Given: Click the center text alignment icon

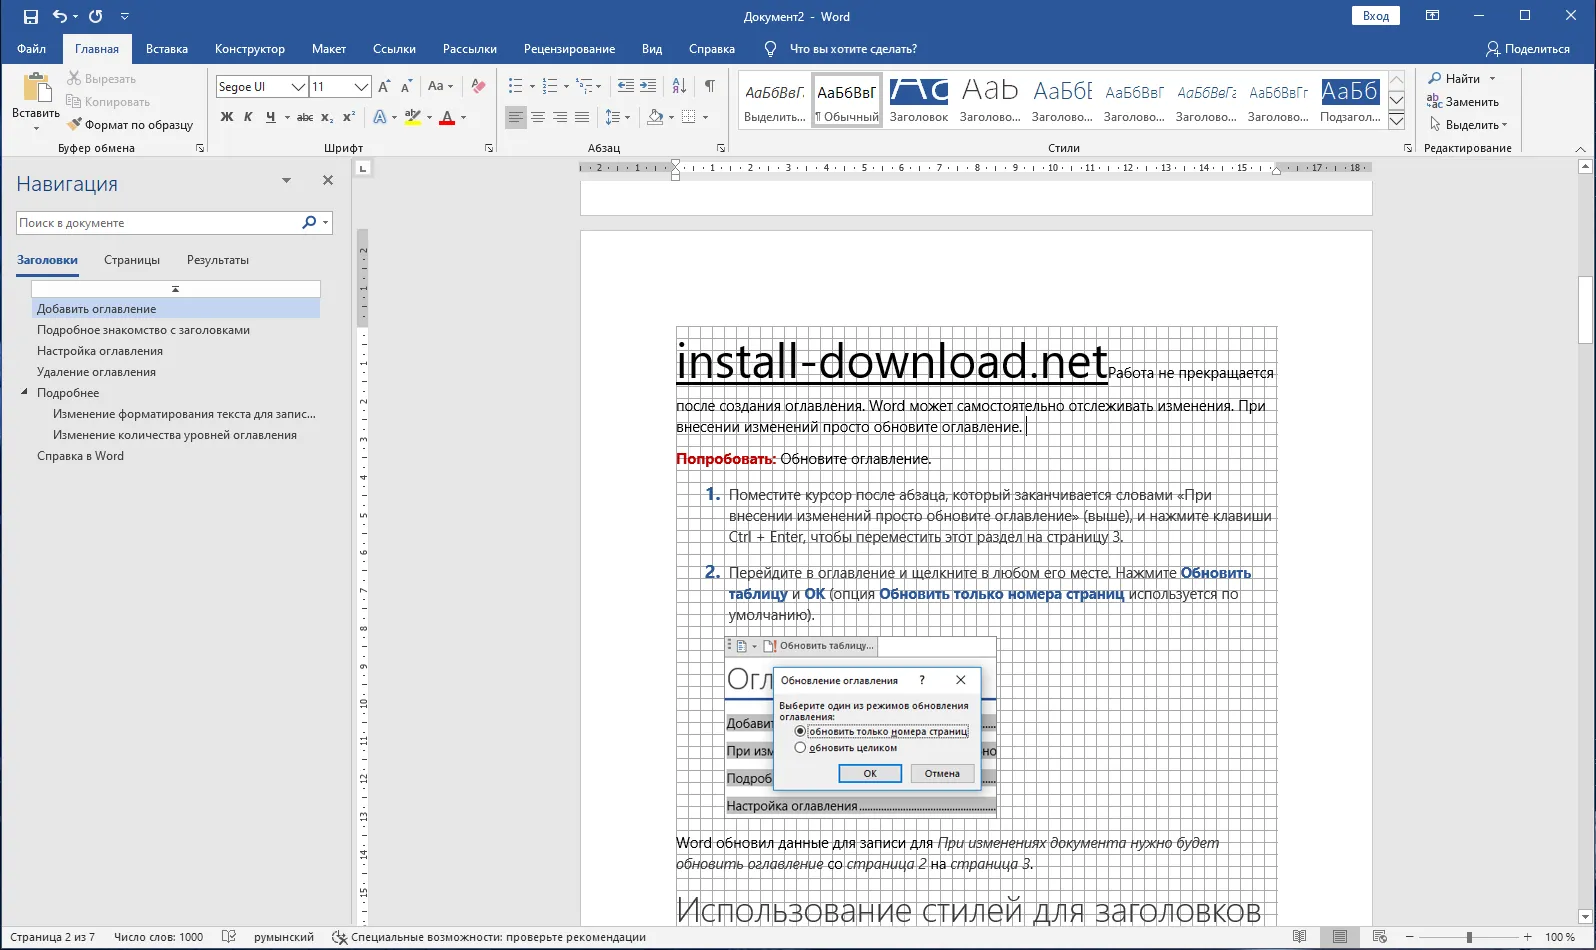Looking at the screenshot, I should tap(538, 117).
